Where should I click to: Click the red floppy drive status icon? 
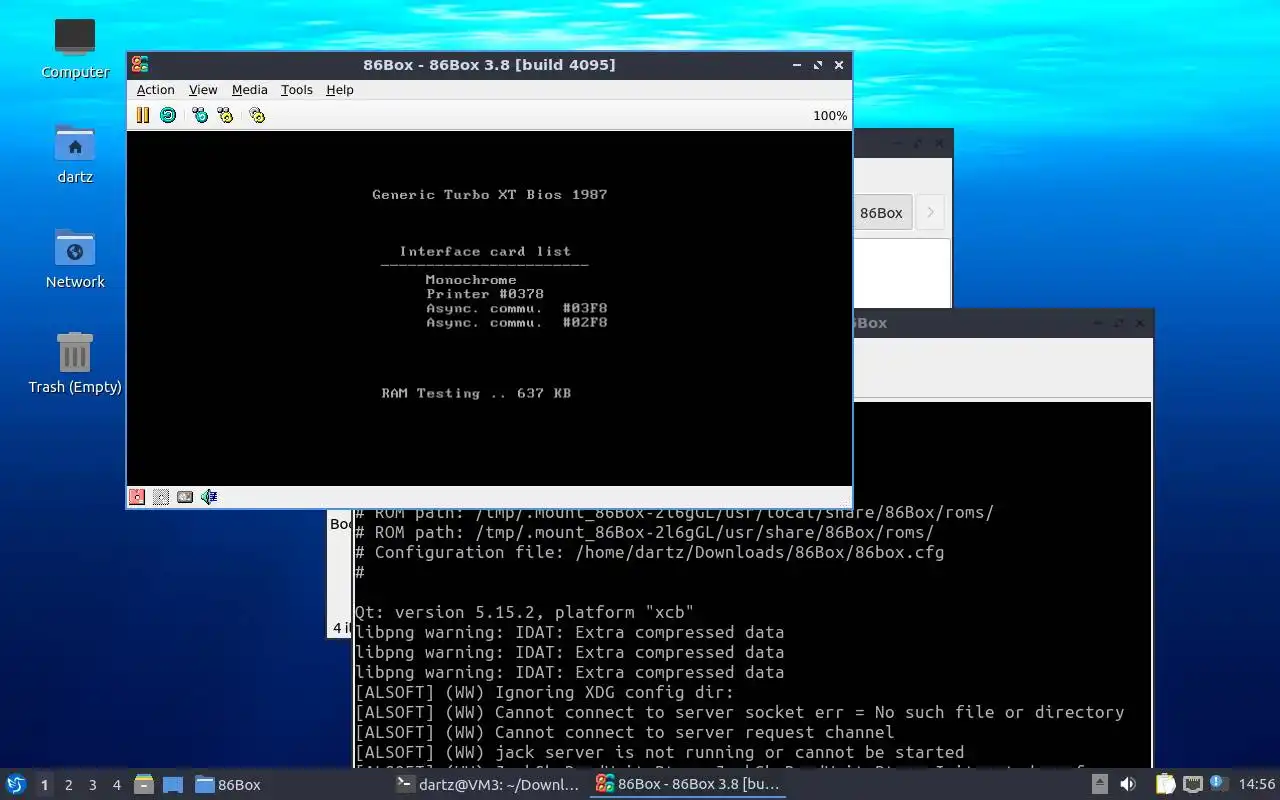[x=137, y=497]
